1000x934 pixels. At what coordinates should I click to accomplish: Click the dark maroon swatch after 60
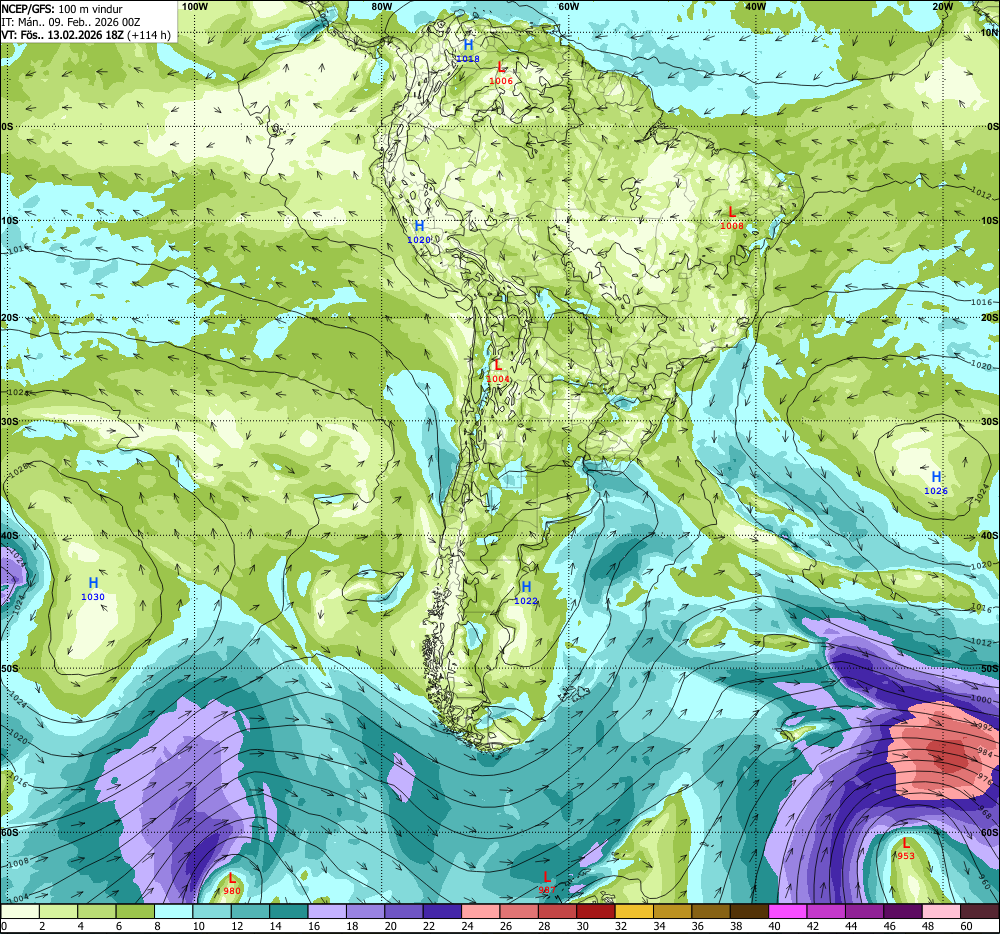(x=980, y=912)
